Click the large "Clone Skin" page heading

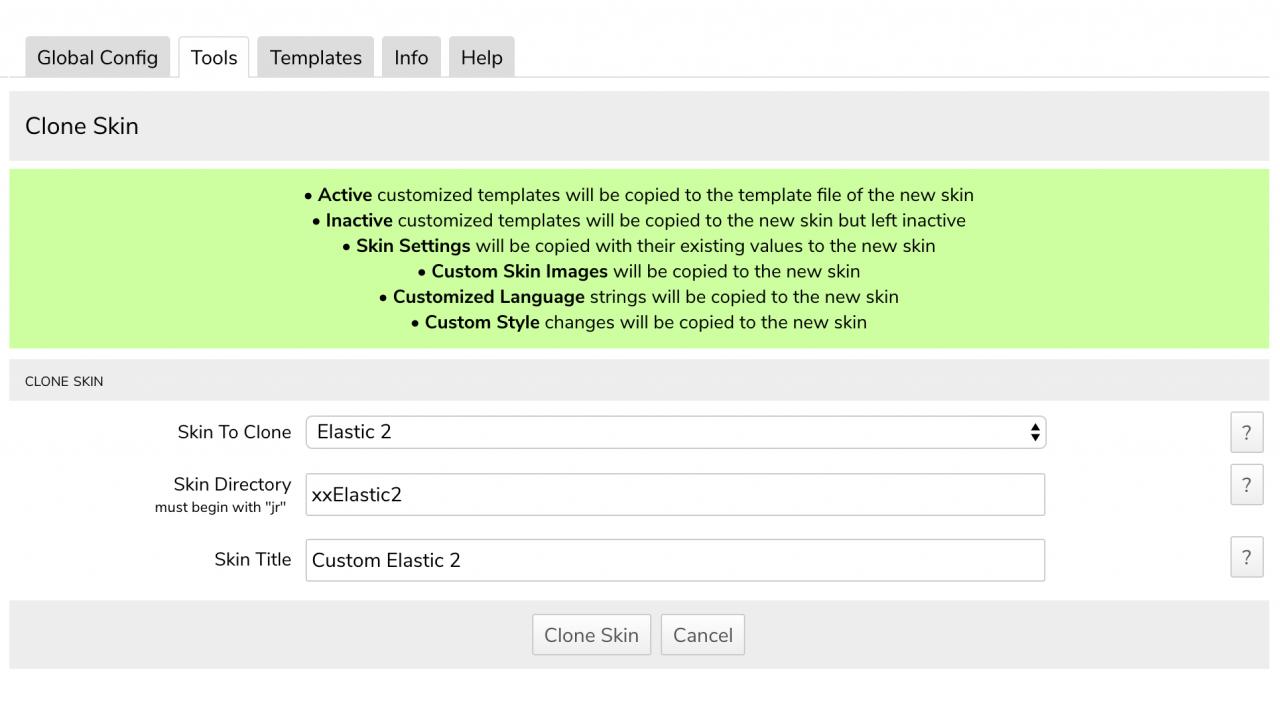[82, 126]
